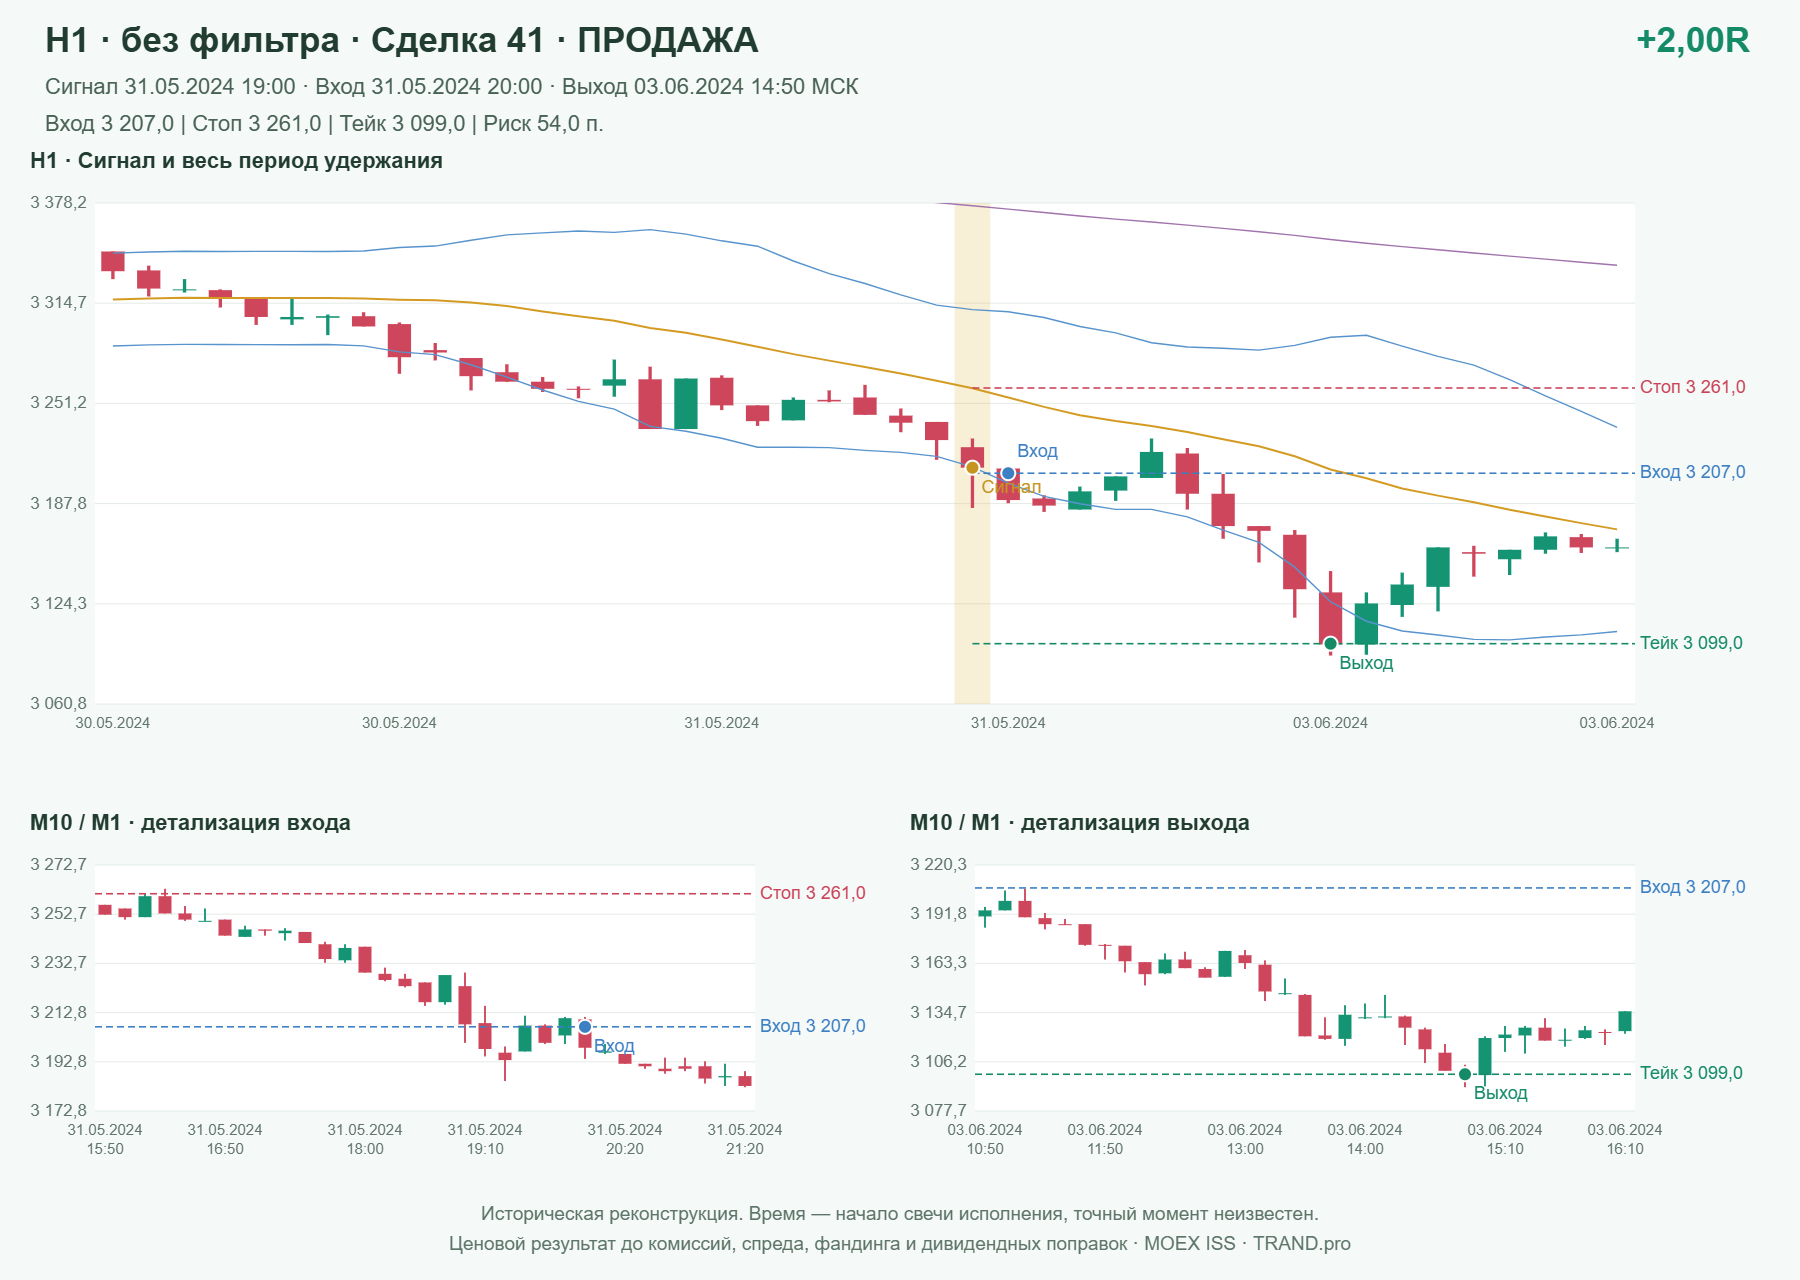Click heading 'M10 / M1 · детализация входа'
The height and width of the screenshot is (1280, 1800).
click(x=190, y=823)
